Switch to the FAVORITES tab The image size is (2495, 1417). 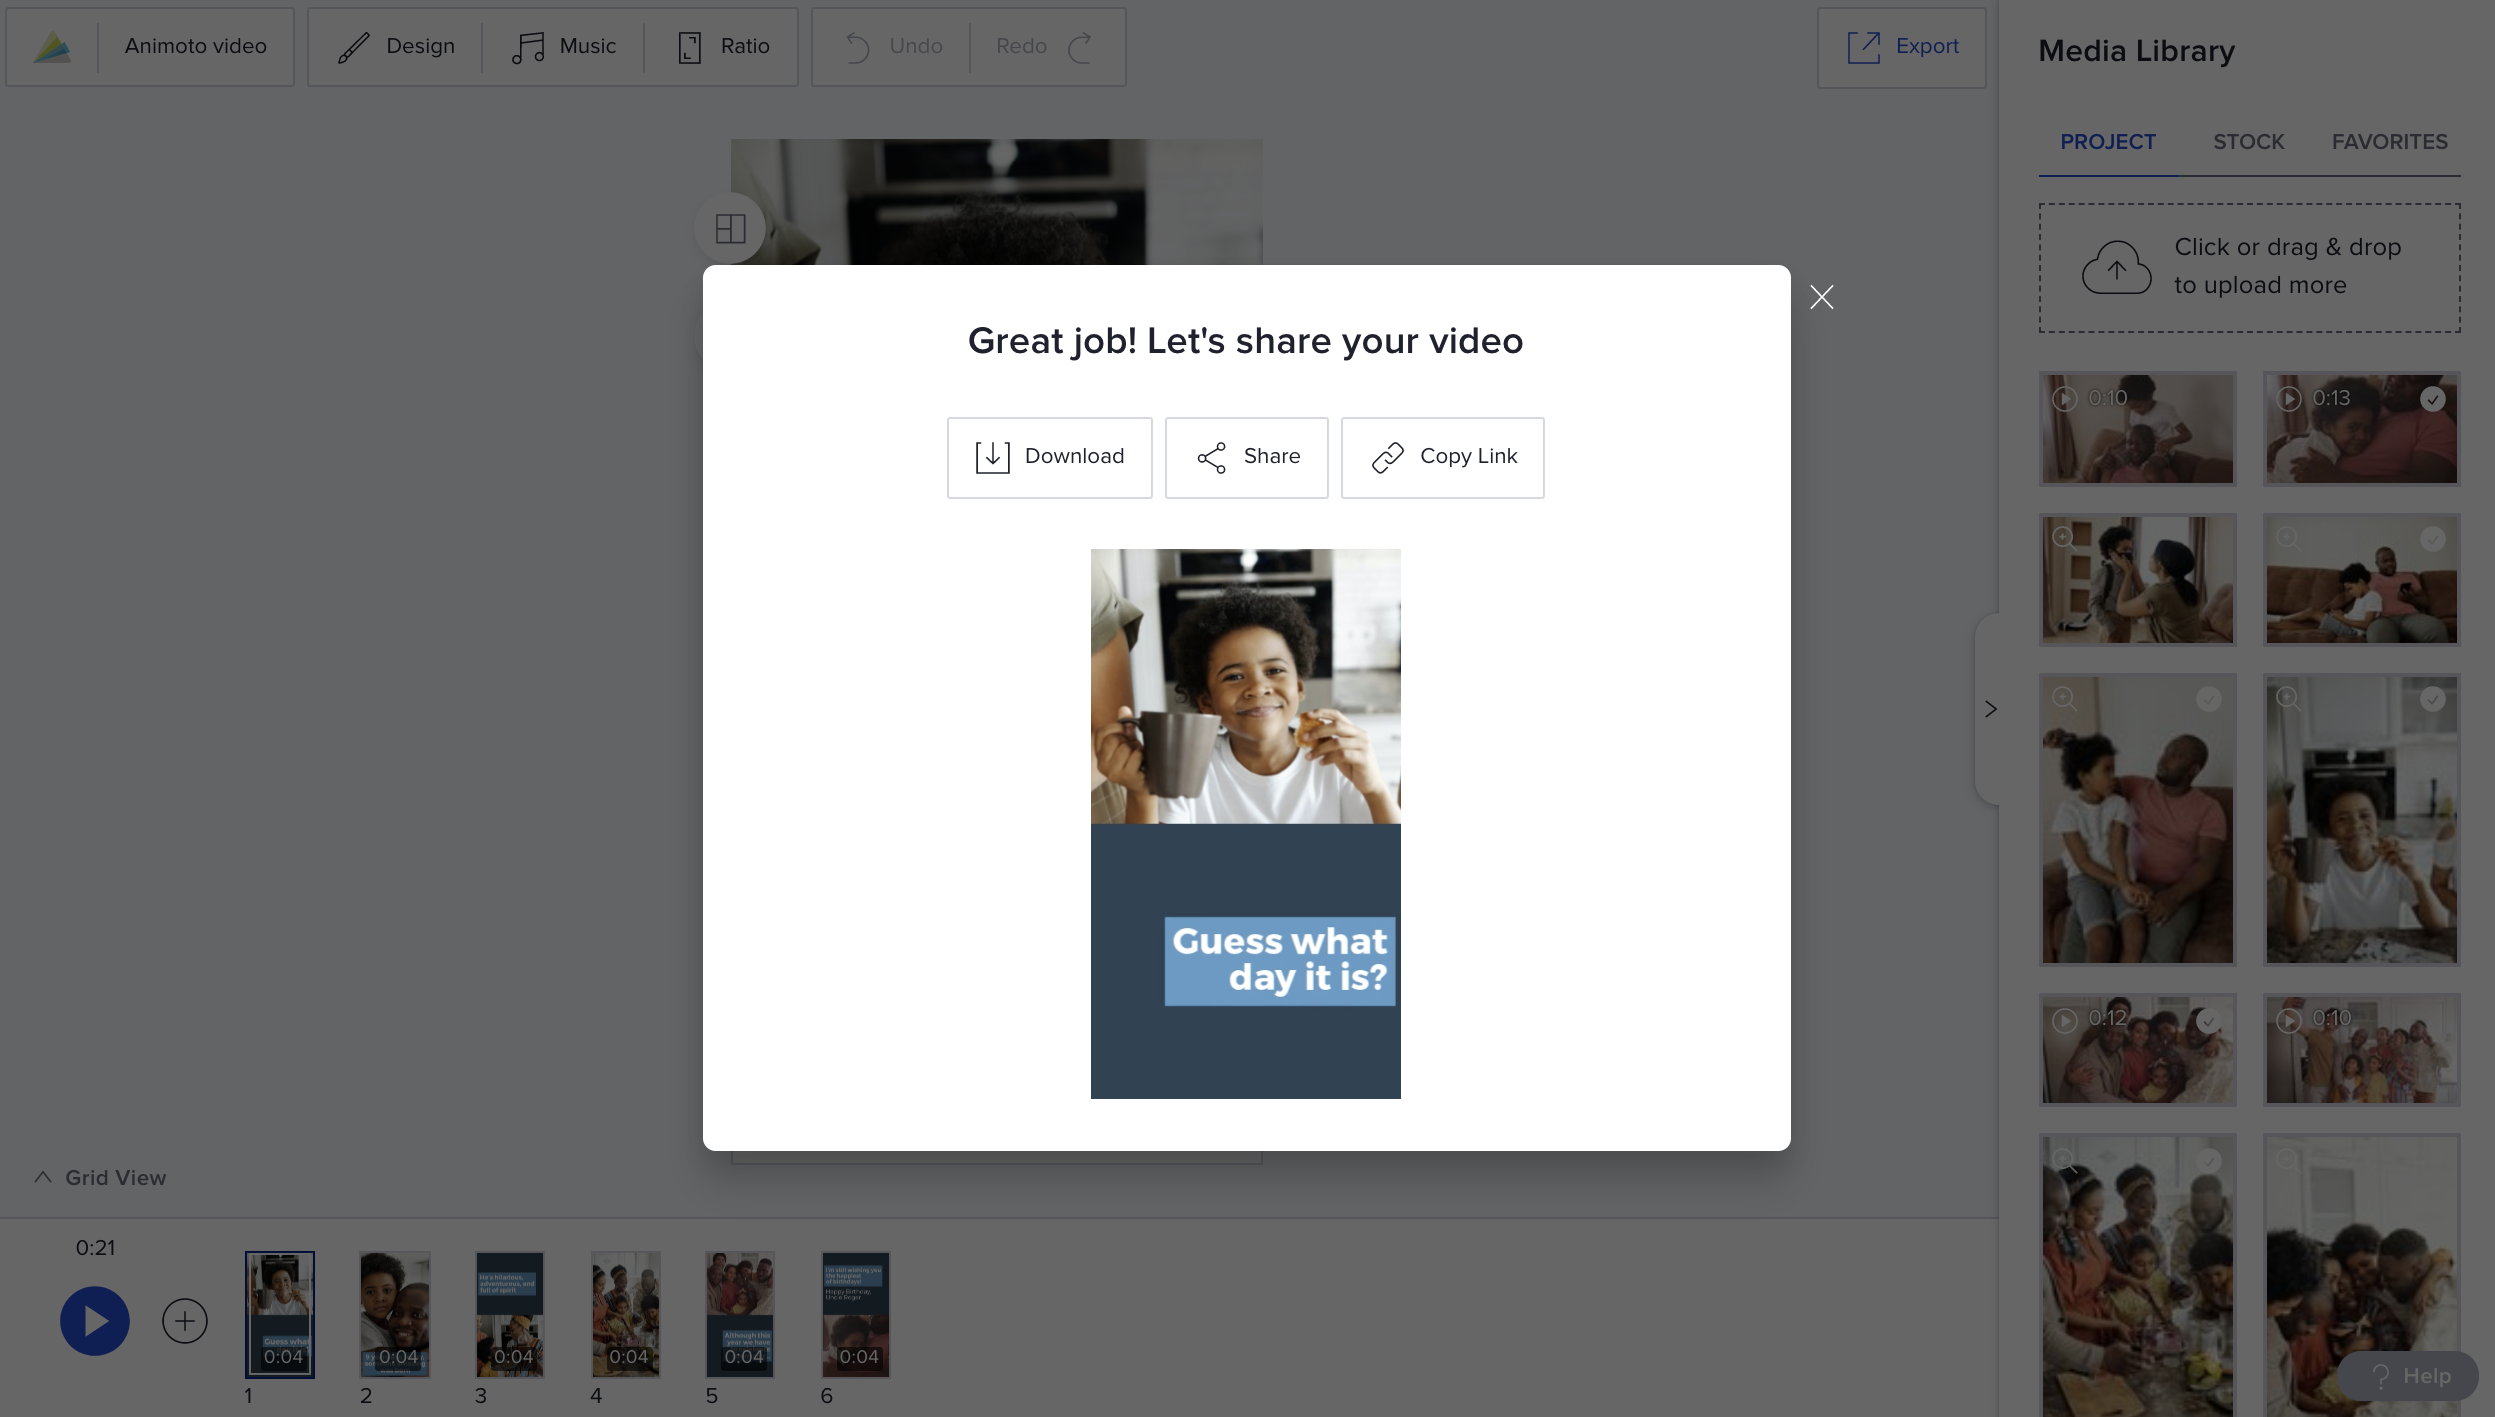[2389, 142]
